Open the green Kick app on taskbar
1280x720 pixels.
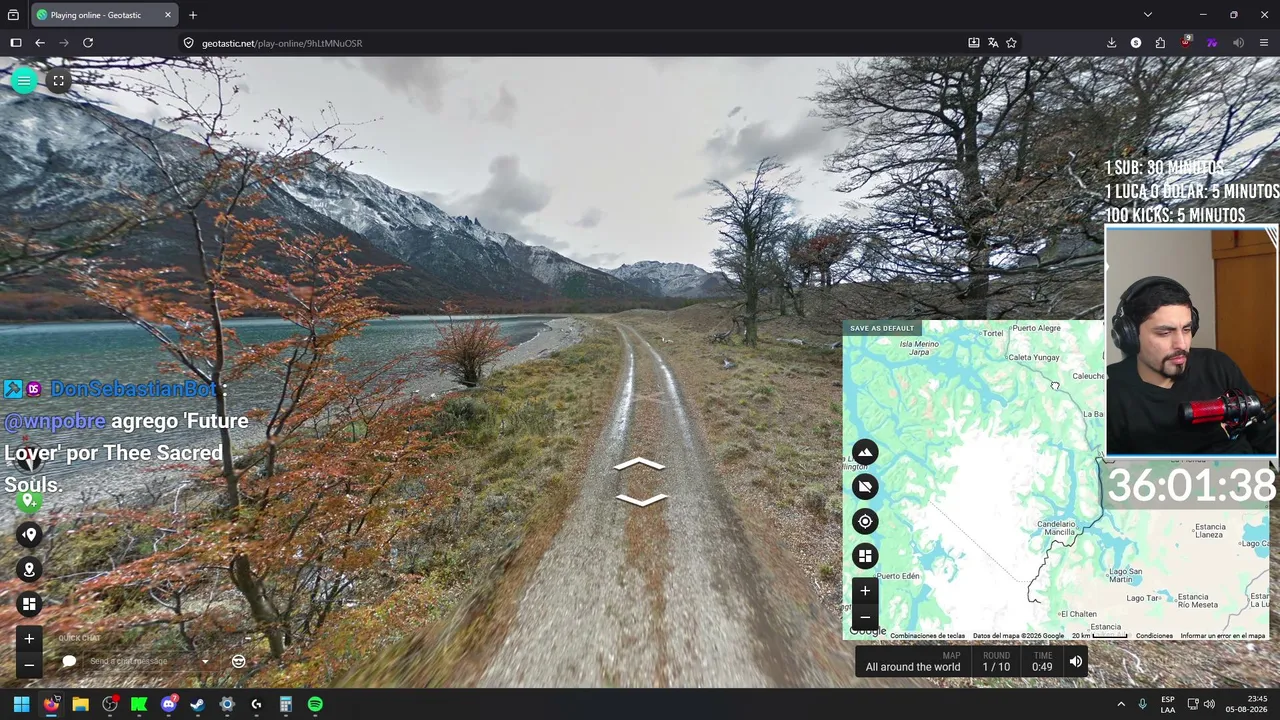pos(139,704)
